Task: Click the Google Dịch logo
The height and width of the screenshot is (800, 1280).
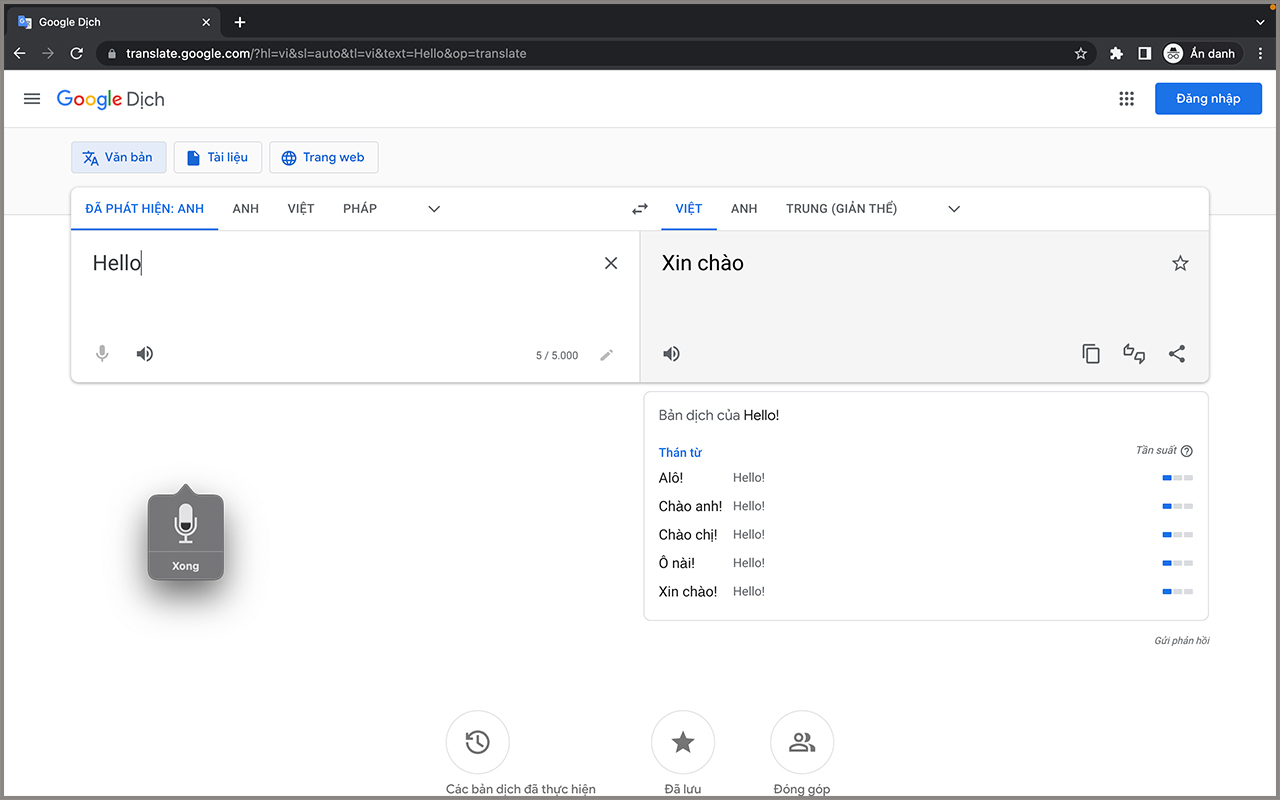Action: pos(110,99)
